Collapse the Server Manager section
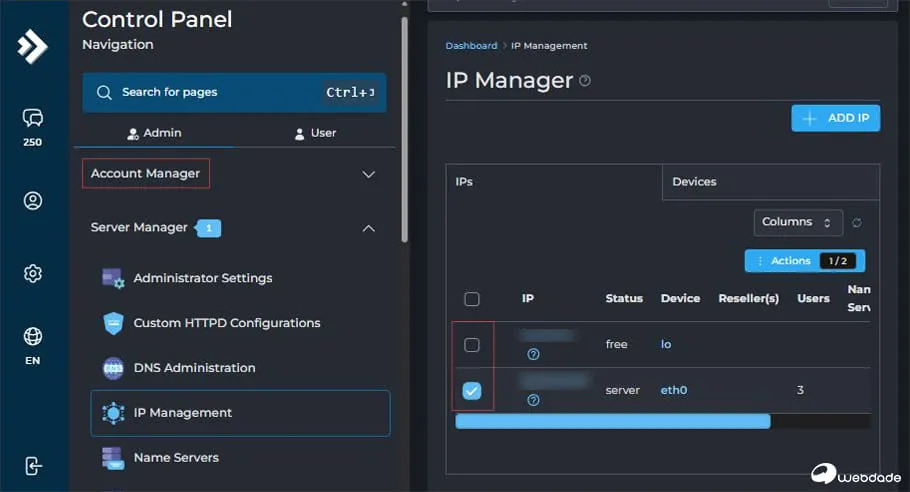 [x=368, y=228]
